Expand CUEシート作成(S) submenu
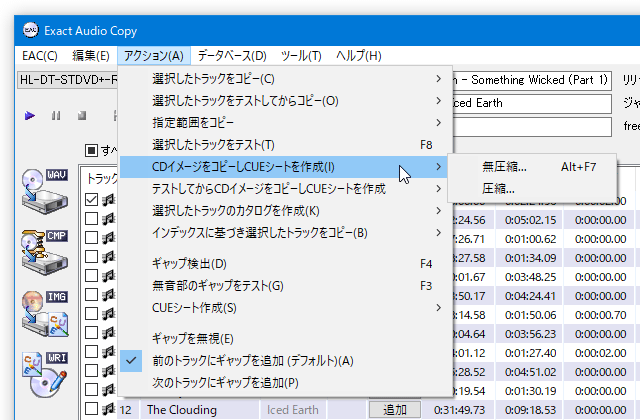This screenshot has height=420, width=640. coord(286,308)
